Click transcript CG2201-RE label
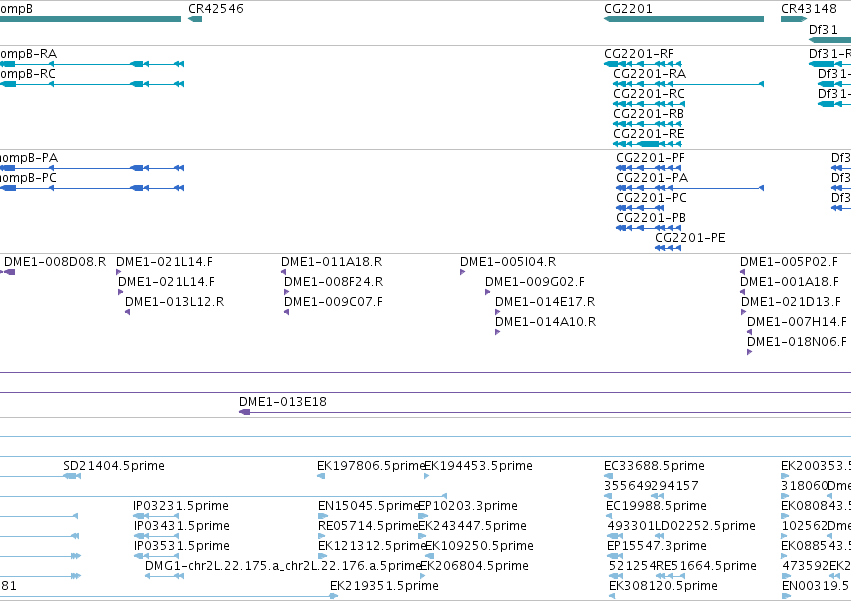Viewport: 851px width, 601px height. pos(649,134)
